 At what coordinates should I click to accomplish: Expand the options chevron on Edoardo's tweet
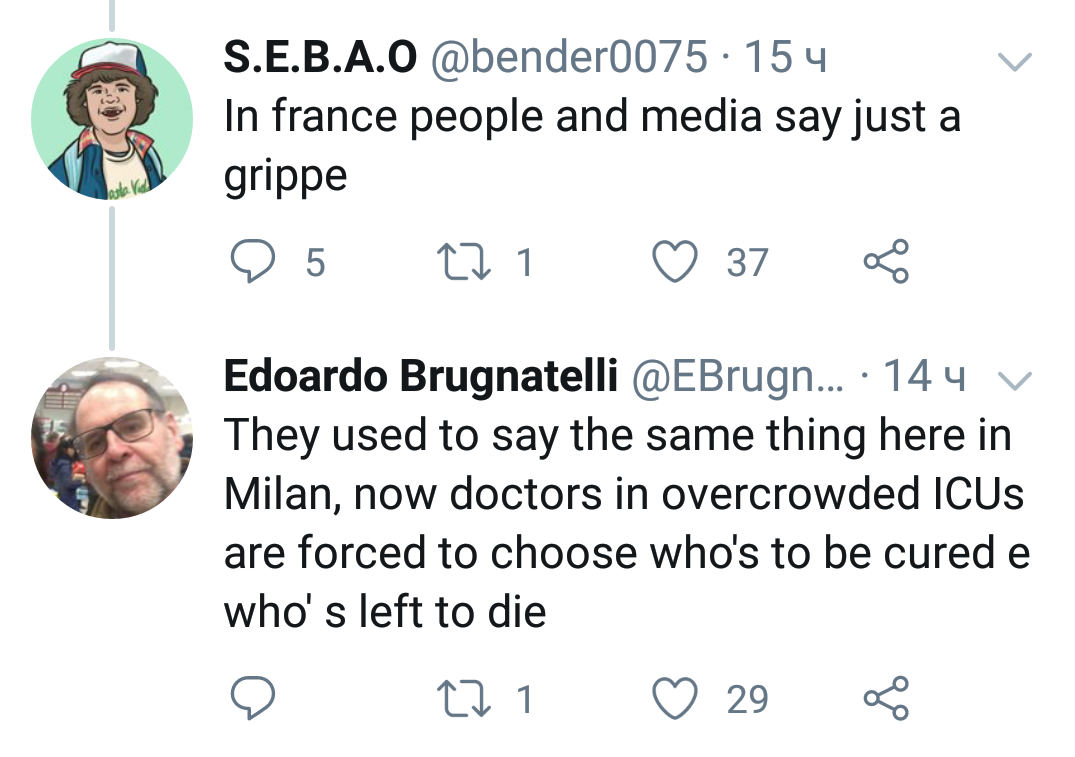click(x=1015, y=378)
